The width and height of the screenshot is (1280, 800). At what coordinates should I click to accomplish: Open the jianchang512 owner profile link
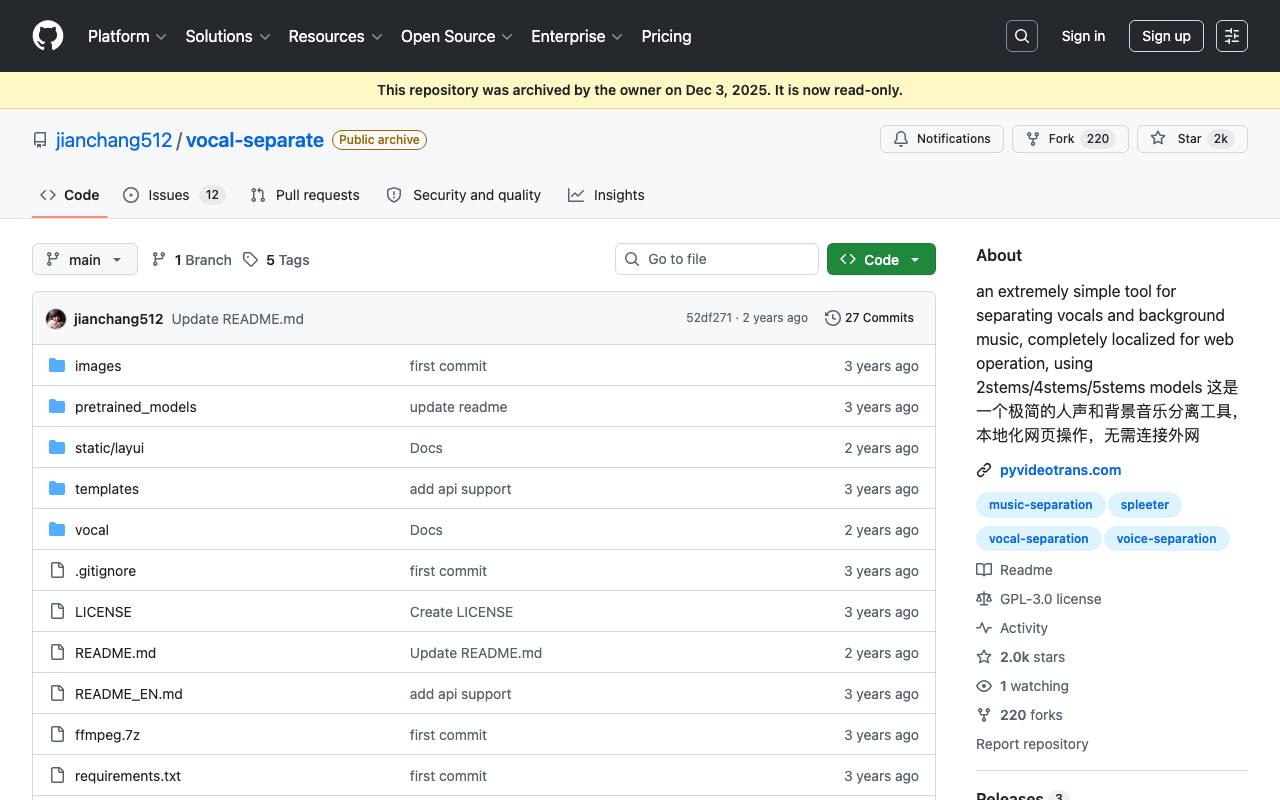point(114,140)
